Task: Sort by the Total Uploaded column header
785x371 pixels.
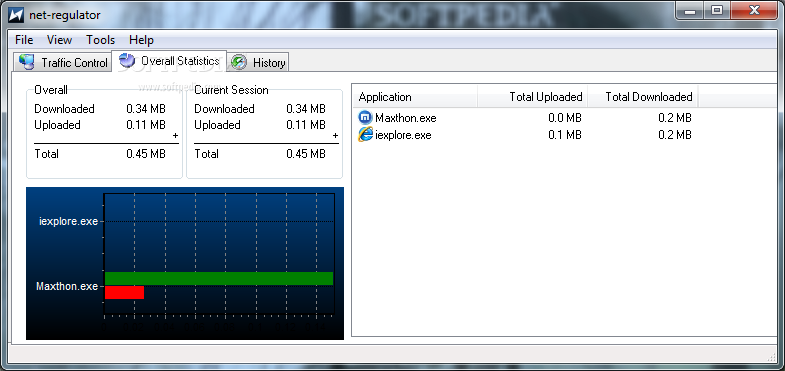Action: coord(533,97)
